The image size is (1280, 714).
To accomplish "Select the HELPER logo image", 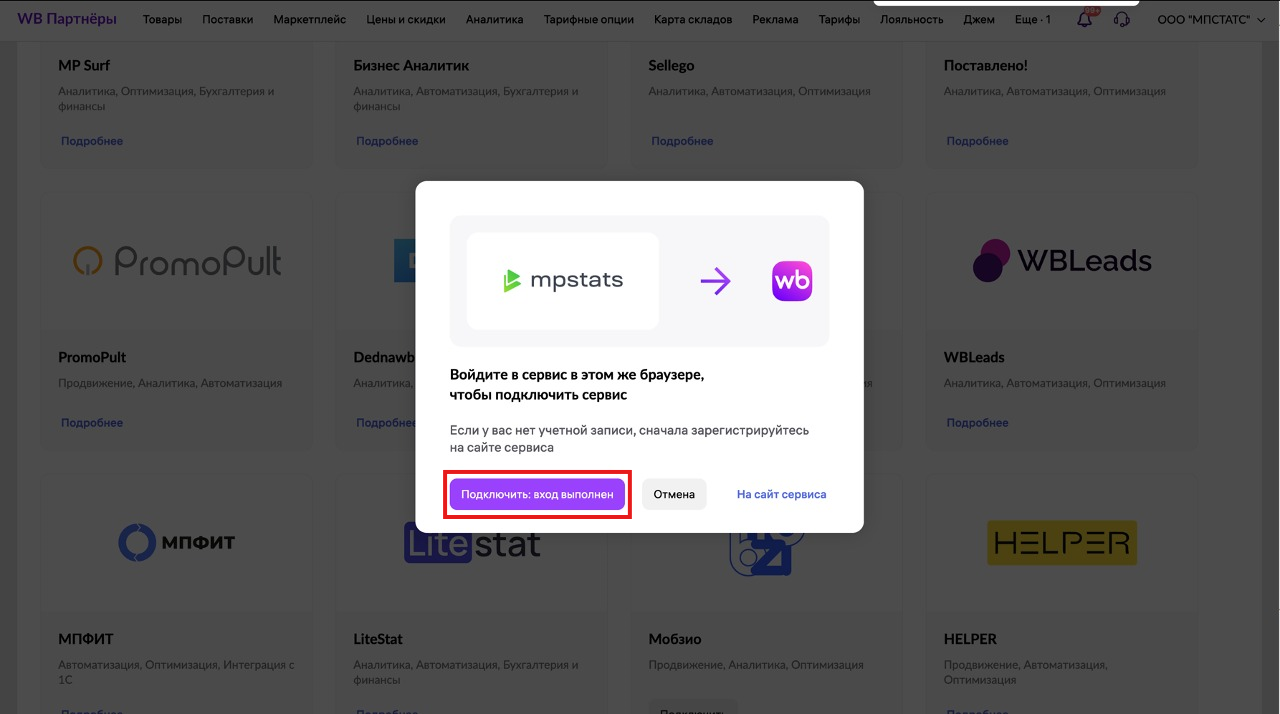I will coord(1062,542).
